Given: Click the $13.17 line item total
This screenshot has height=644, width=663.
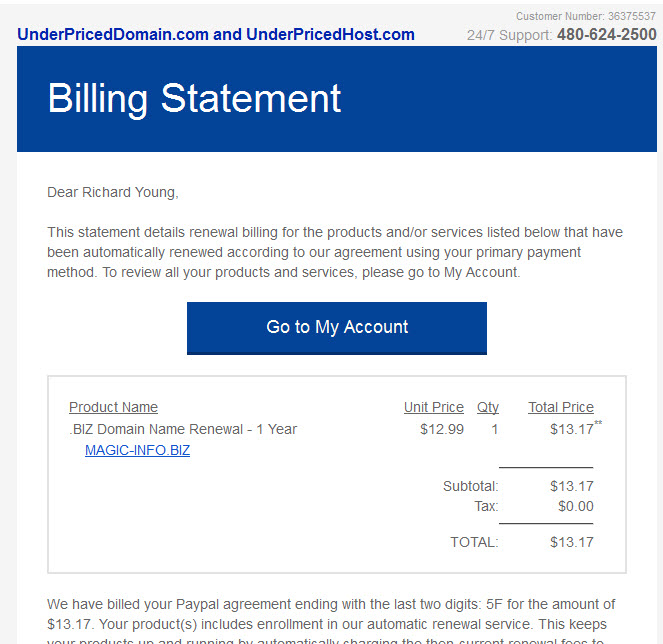Looking at the screenshot, I should coord(572,429).
